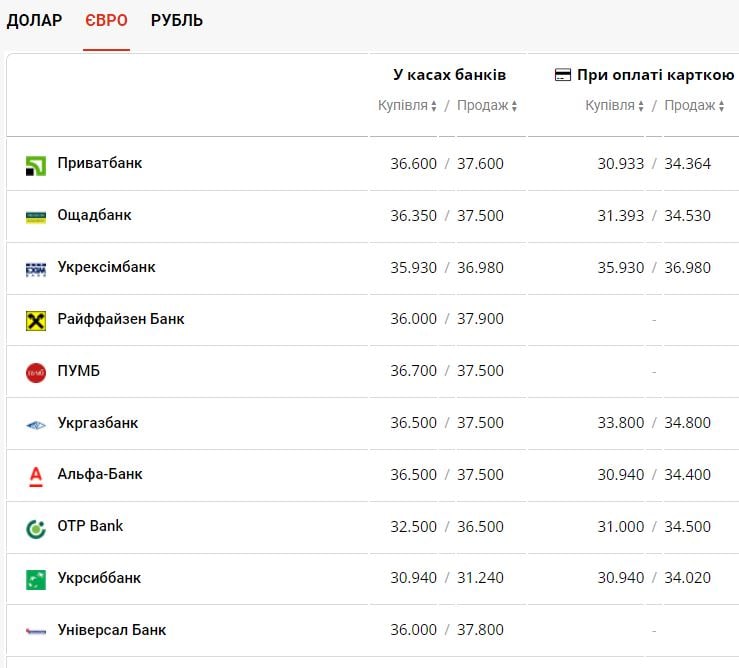Click the Райффайзен Банк logo icon
739x668 pixels.
point(36,321)
